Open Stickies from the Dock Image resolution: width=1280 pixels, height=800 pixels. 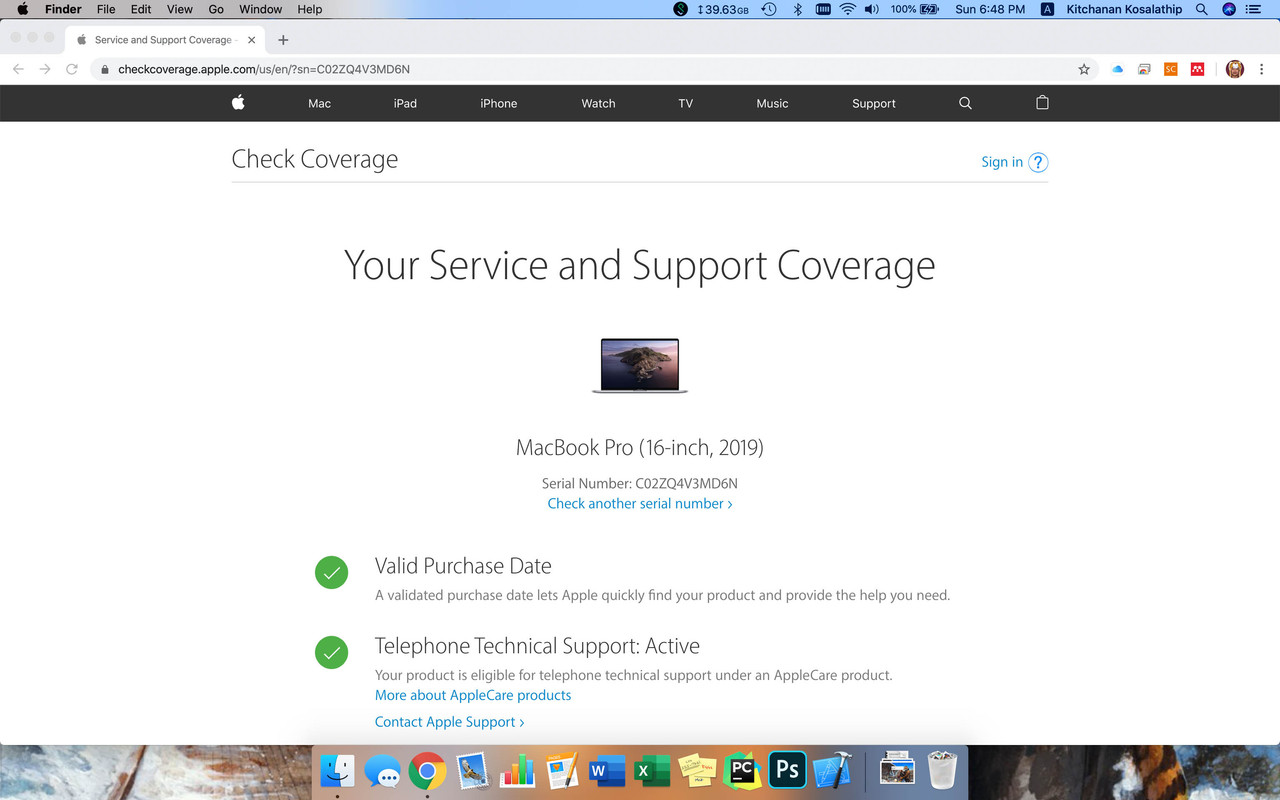click(697, 771)
